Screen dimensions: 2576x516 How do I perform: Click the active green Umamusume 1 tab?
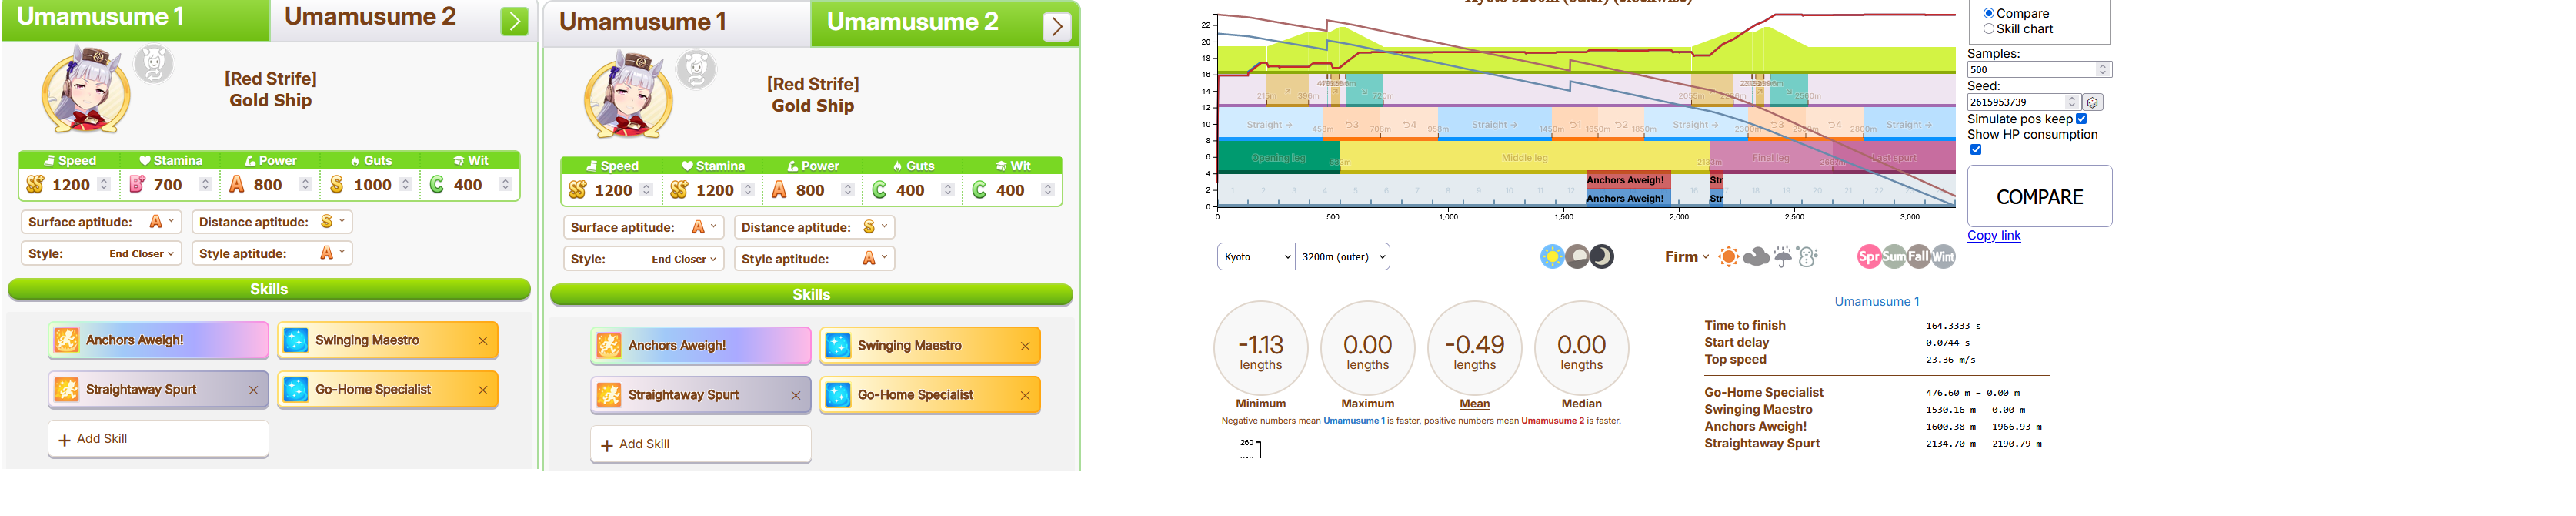tap(136, 19)
